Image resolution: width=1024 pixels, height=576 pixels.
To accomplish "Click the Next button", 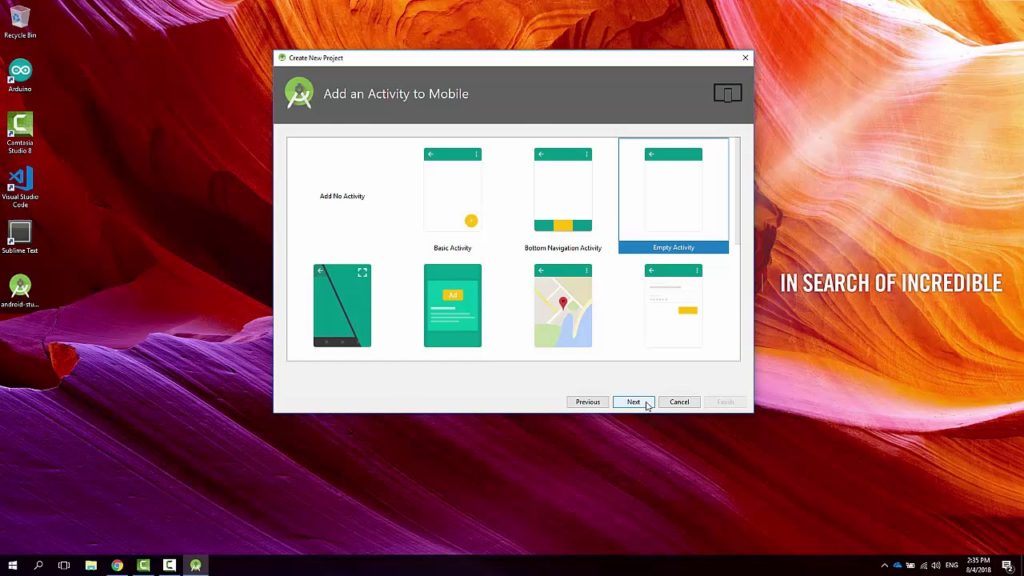I will (633, 402).
